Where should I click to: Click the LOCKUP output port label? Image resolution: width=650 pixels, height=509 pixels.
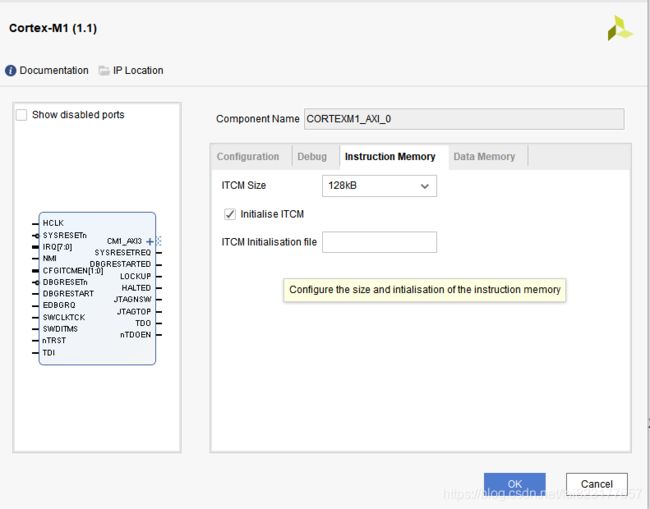tap(136, 276)
